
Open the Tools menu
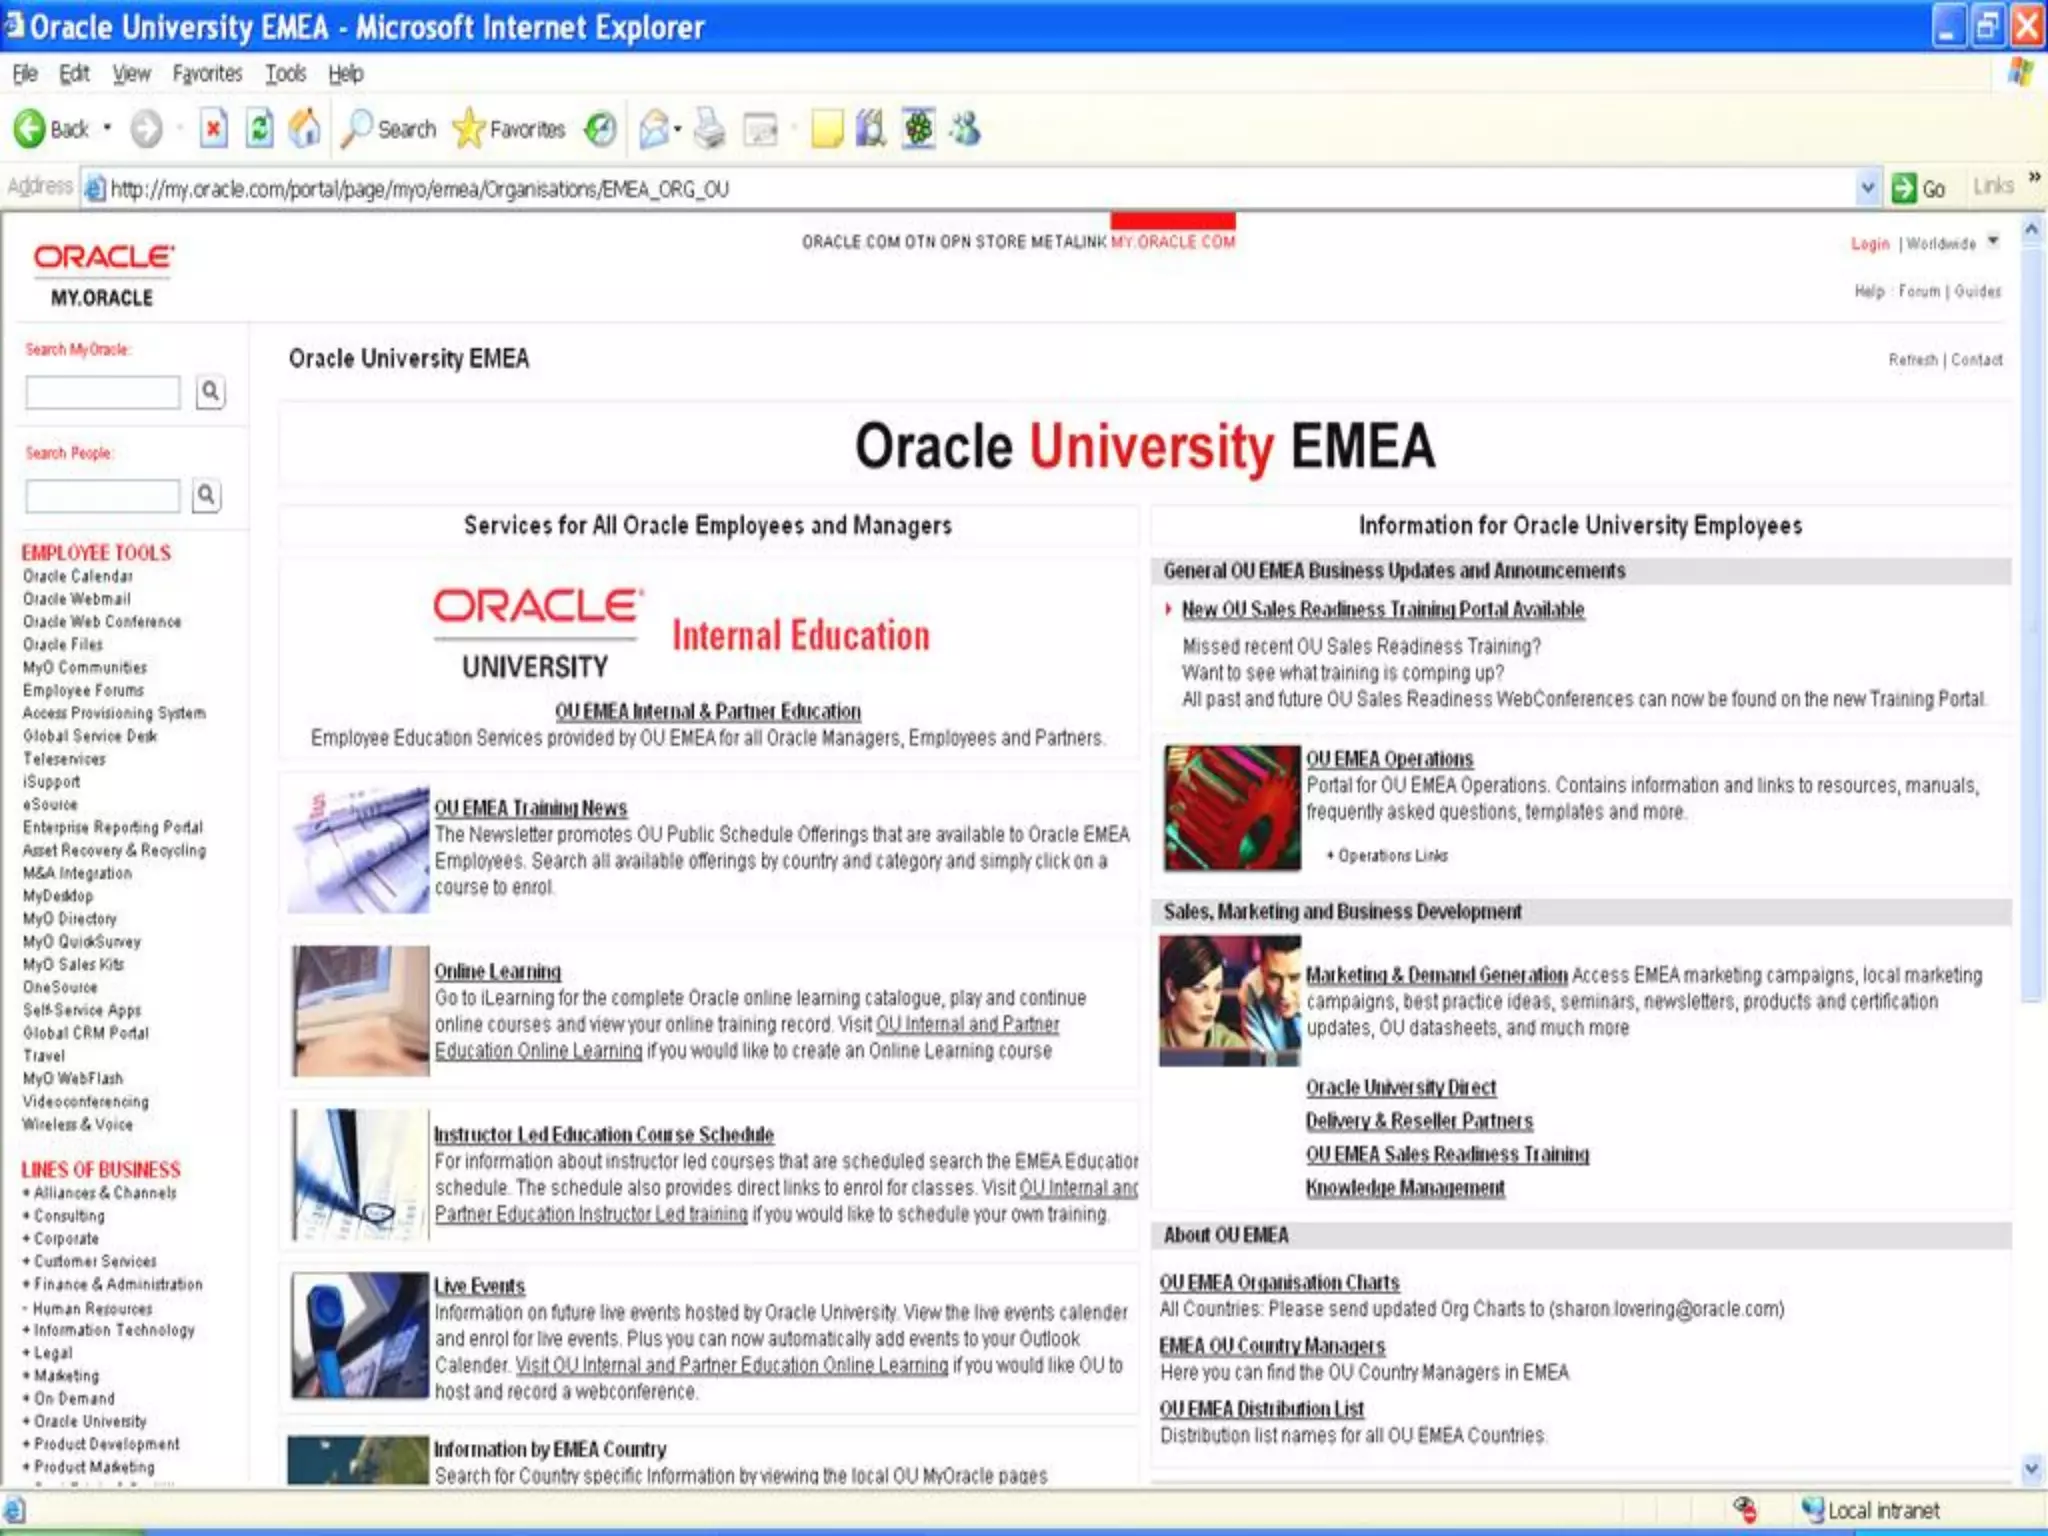[285, 74]
